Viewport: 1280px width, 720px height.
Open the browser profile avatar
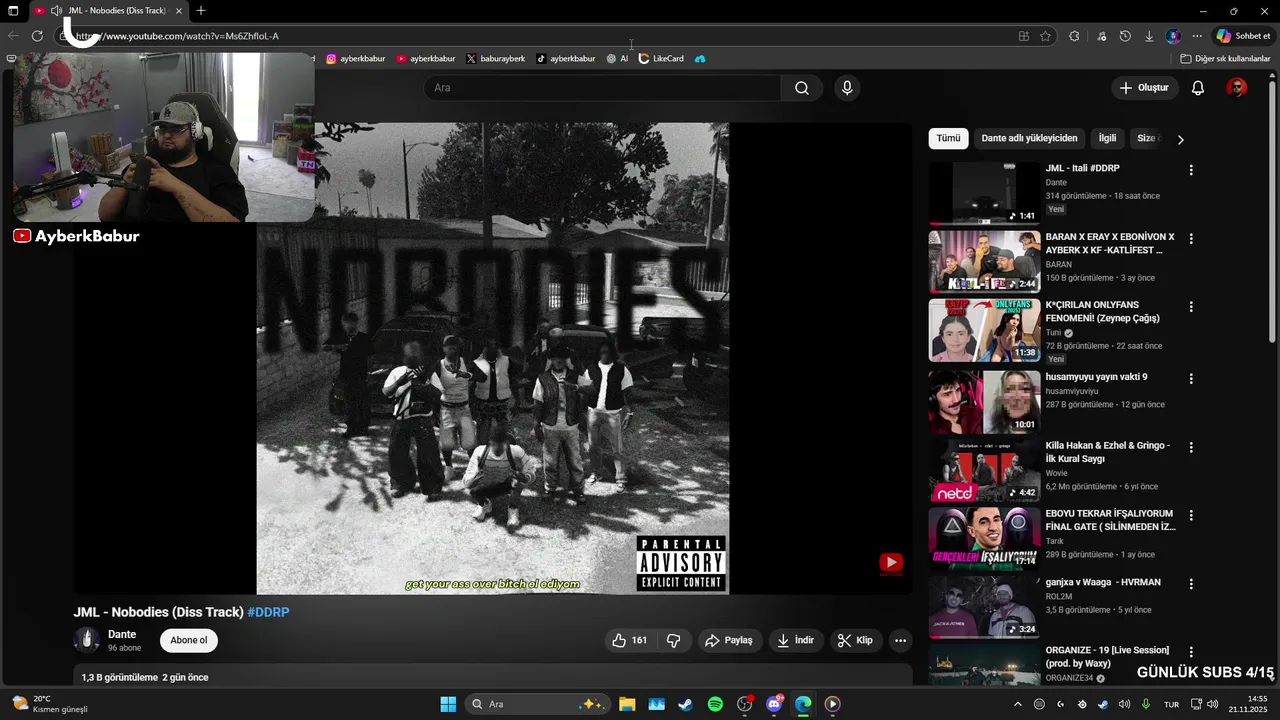tap(1173, 36)
